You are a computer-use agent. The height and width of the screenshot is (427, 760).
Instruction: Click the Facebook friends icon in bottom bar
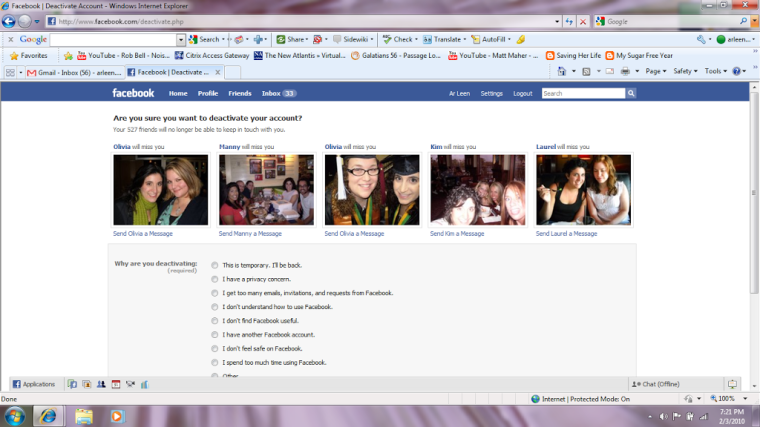tap(101, 384)
